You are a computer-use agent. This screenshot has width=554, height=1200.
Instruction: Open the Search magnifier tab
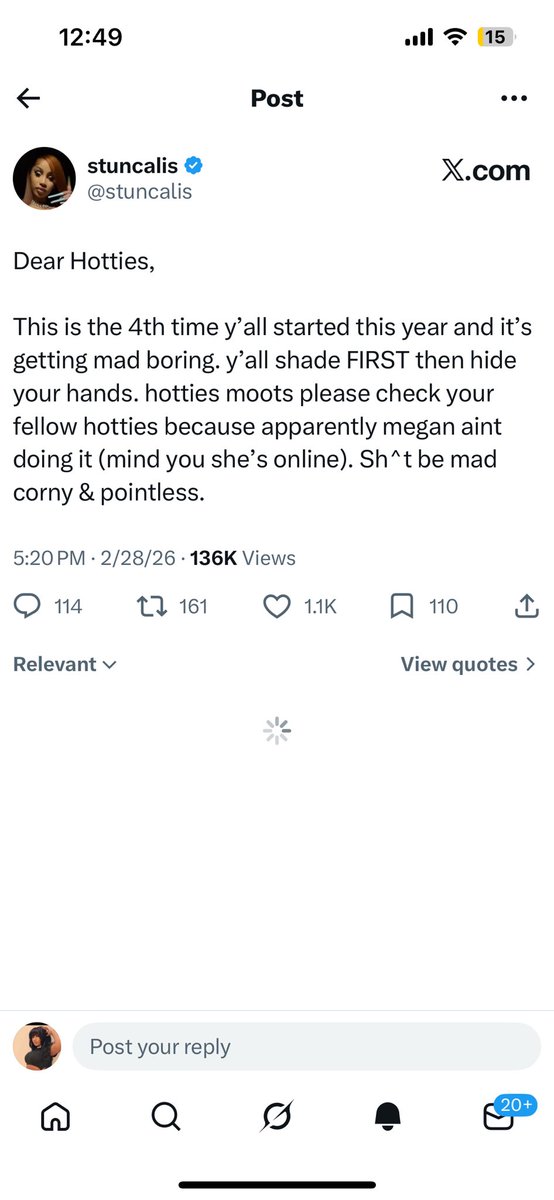166,1115
